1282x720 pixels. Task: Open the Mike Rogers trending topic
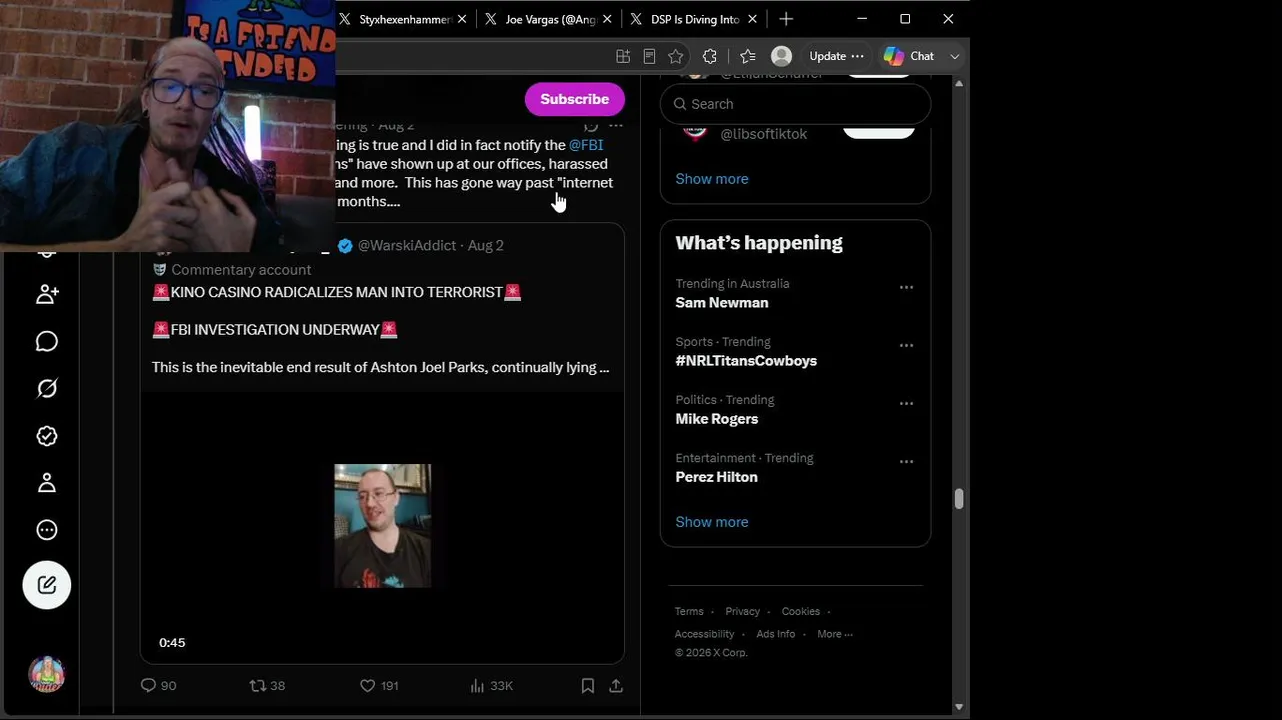717,419
